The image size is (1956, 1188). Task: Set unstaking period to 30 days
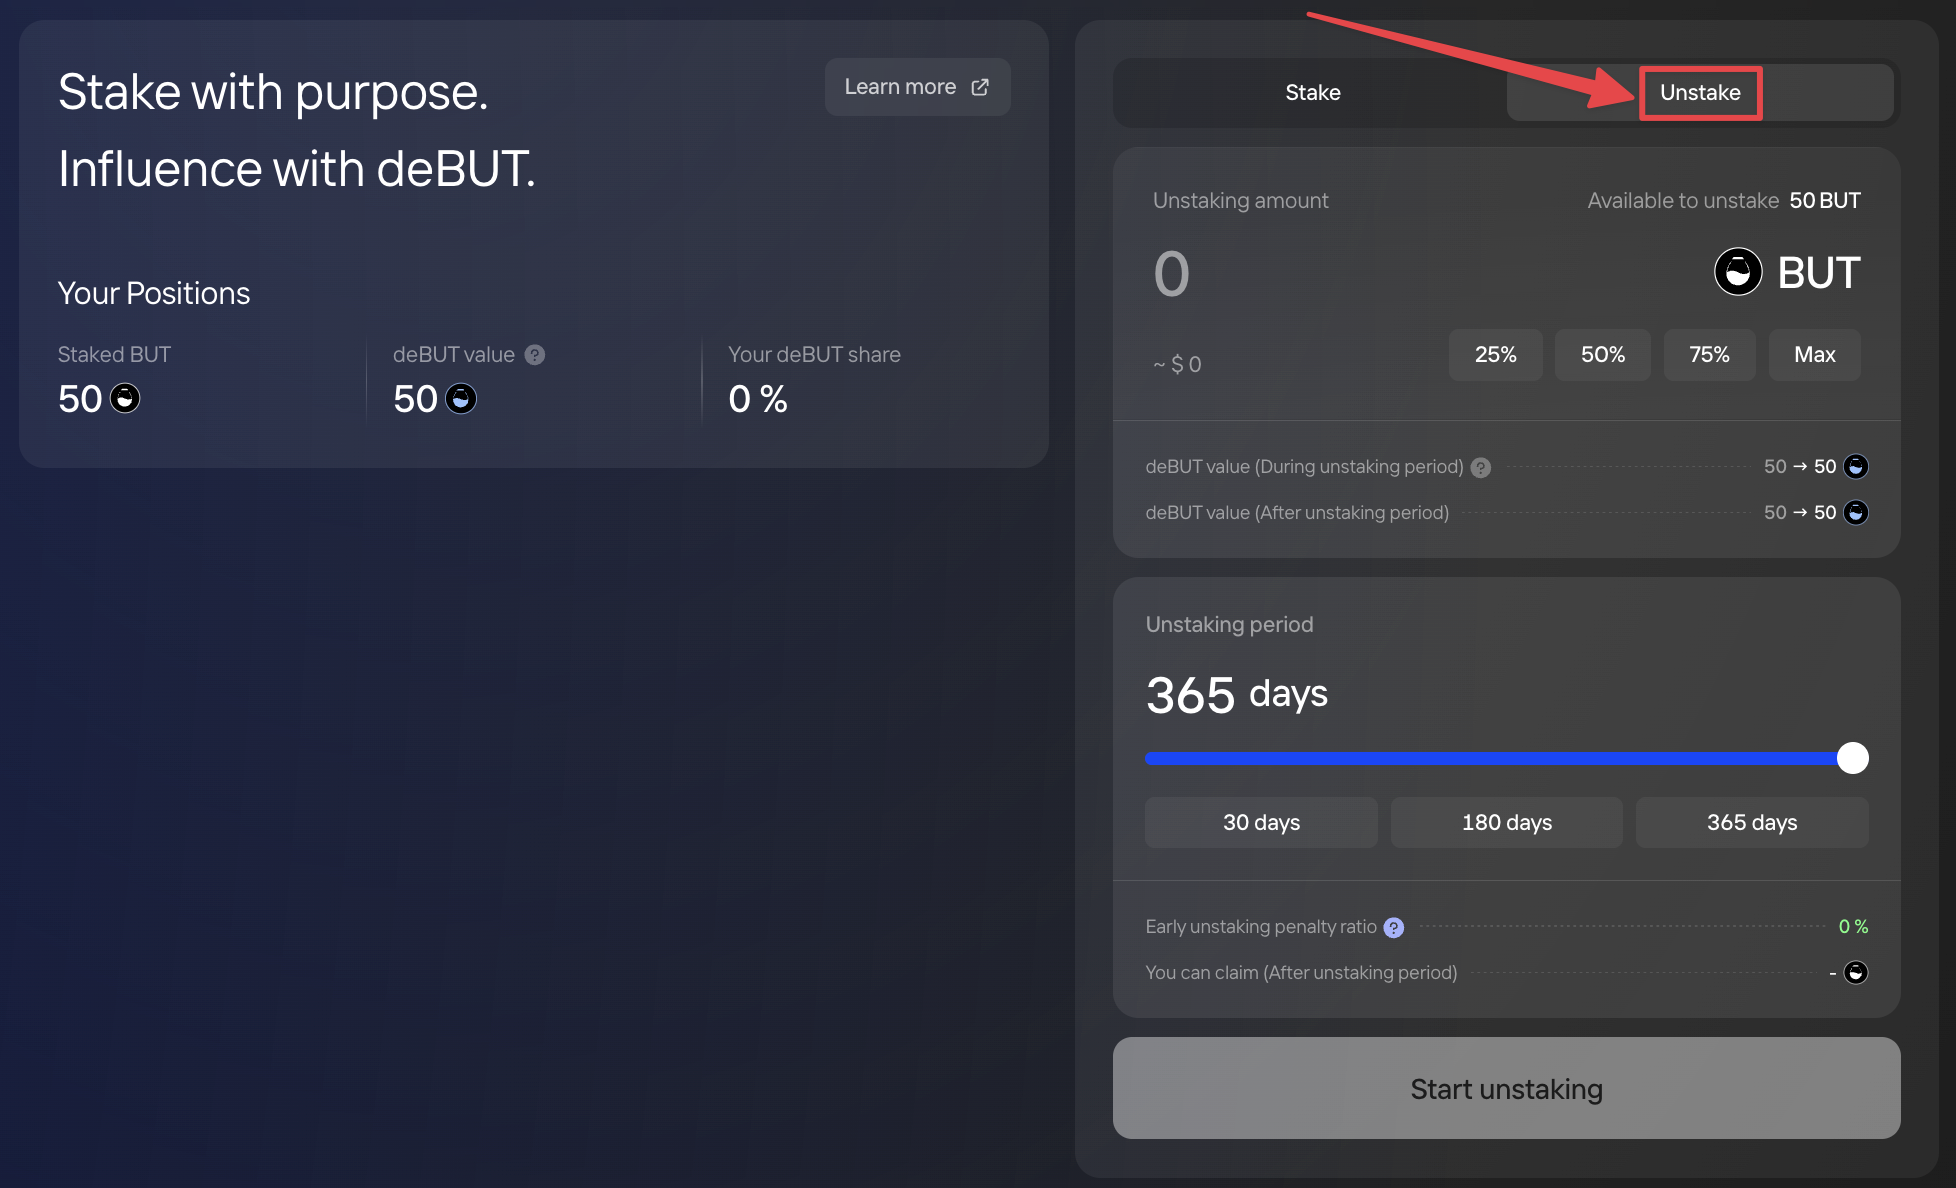[1261, 823]
